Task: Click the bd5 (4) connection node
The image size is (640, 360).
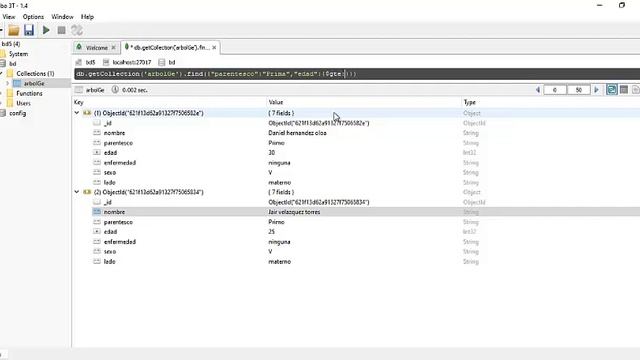Action: pos(11,44)
